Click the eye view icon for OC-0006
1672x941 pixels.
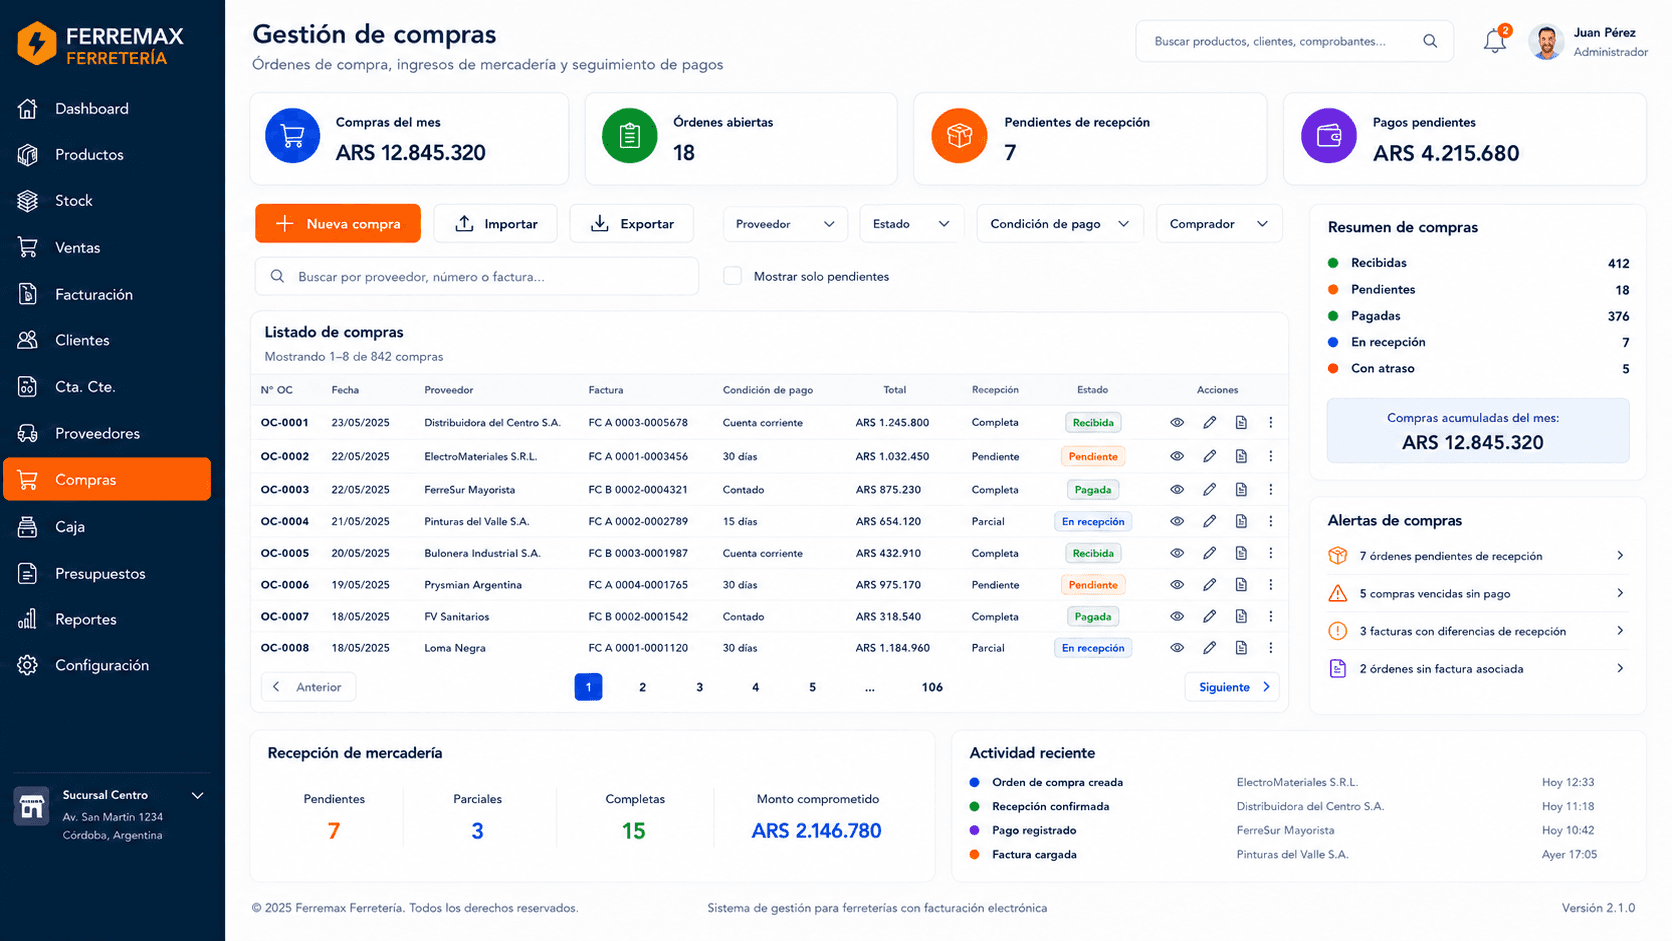1177,585
